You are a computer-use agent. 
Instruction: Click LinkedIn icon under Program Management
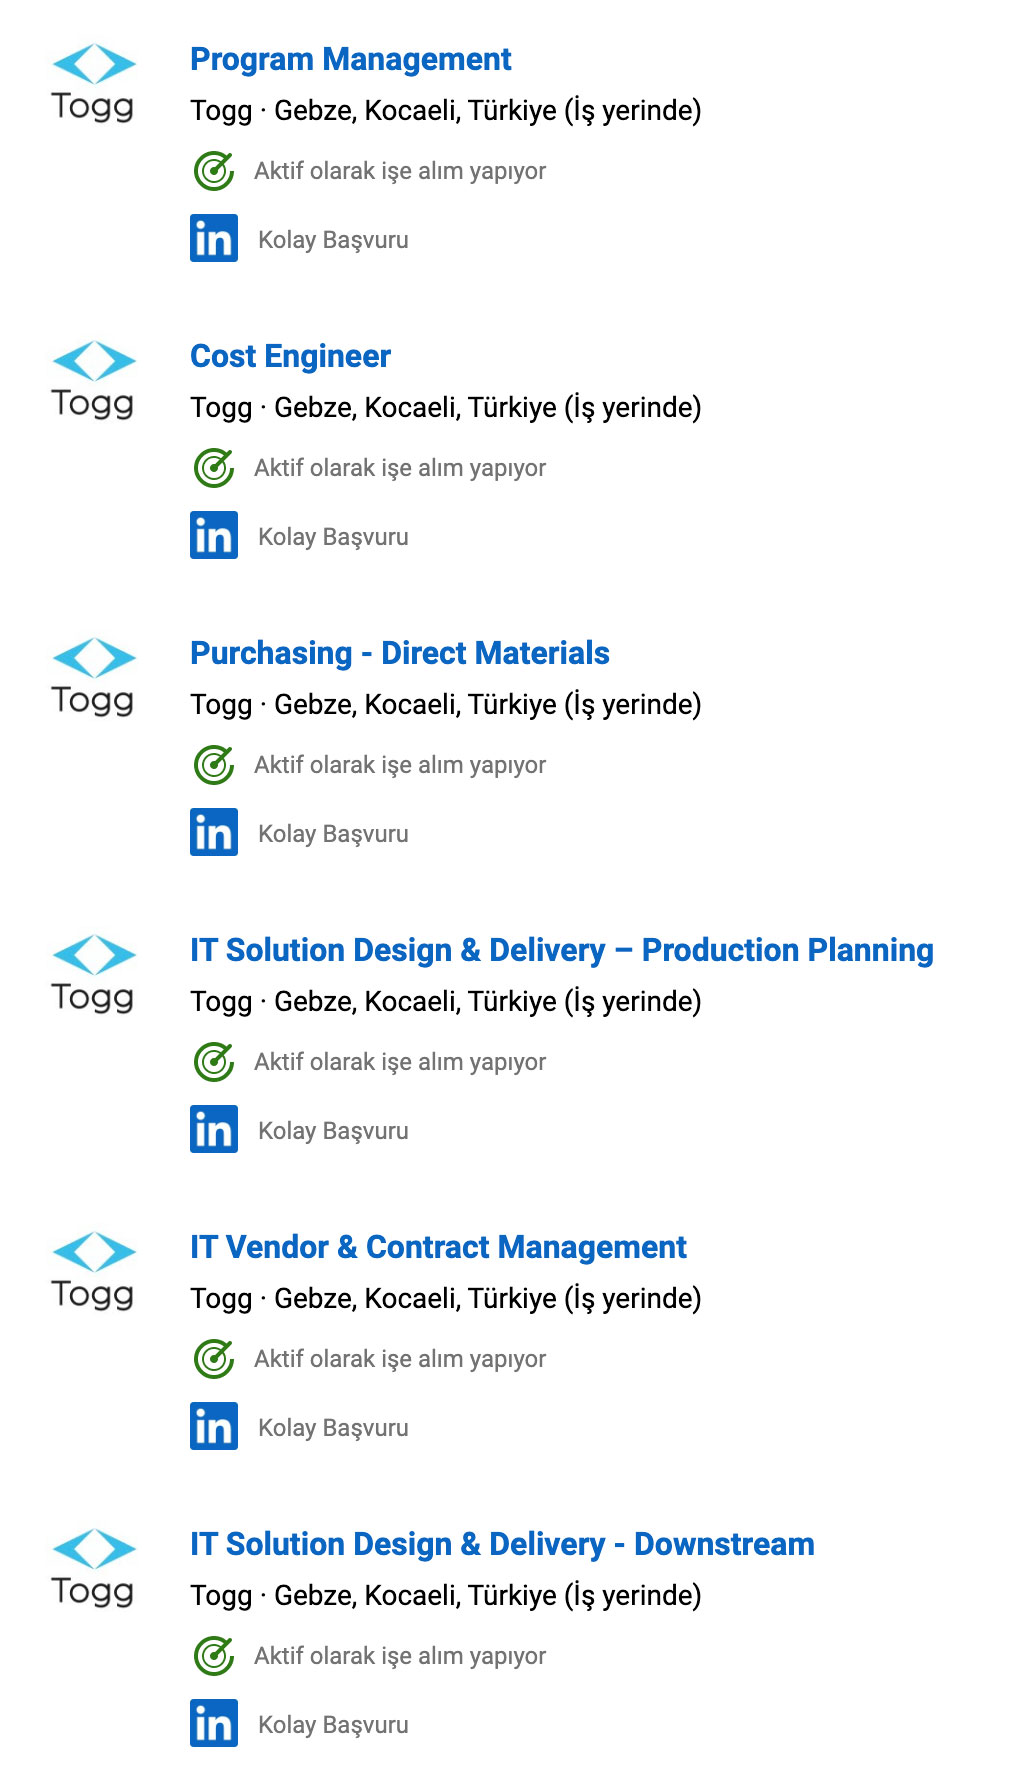click(x=214, y=238)
